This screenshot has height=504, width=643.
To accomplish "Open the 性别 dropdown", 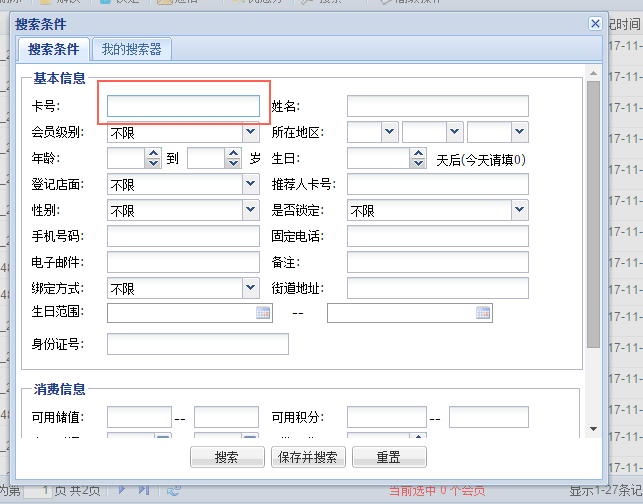I will (x=250, y=210).
